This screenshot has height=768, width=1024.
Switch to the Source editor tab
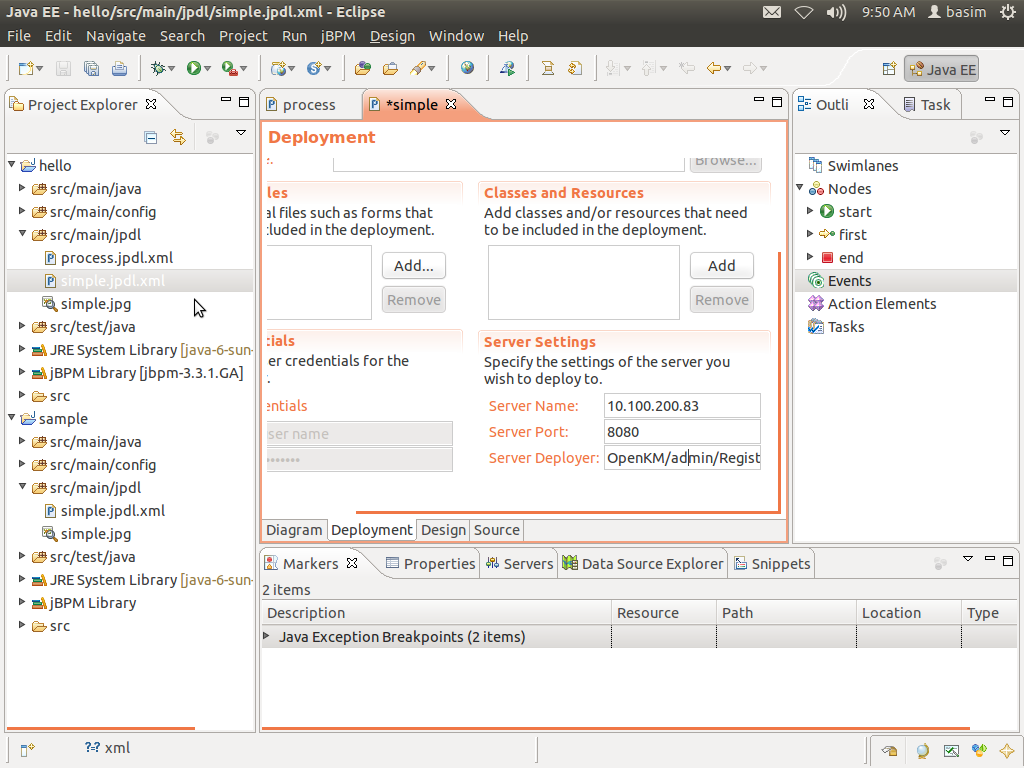(x=496, y=530)
